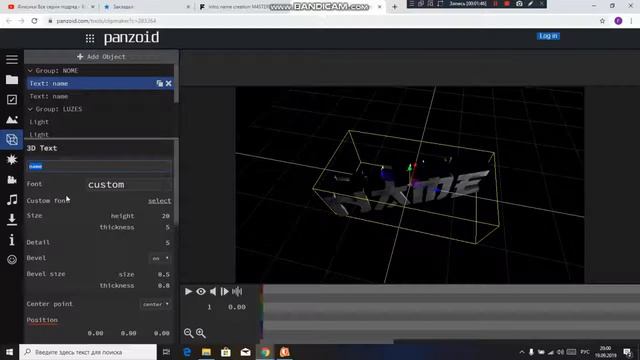
Task: Open Microsoft Edge from taskbar
Action: pyautogui.click(x=187, y=352)
